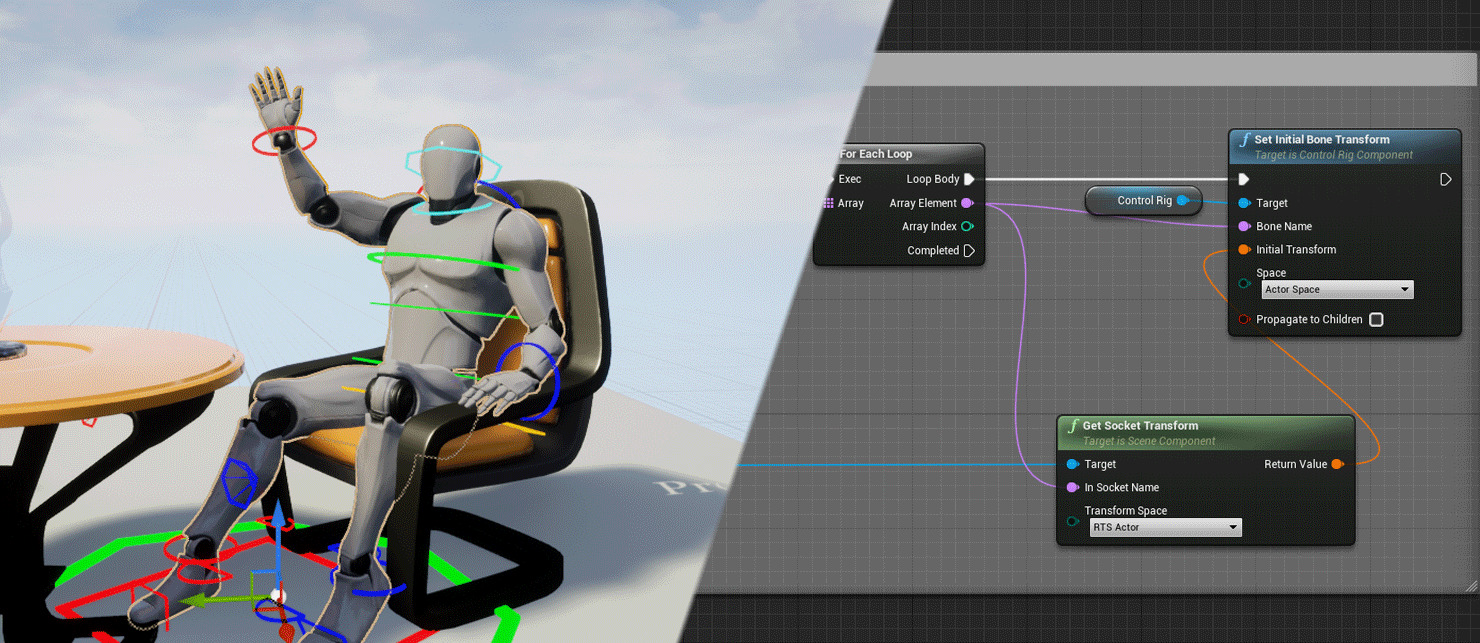Screen dimensions: 1480x643
Task: Open the Actor Space dropdown
Action: (1337, 290)
